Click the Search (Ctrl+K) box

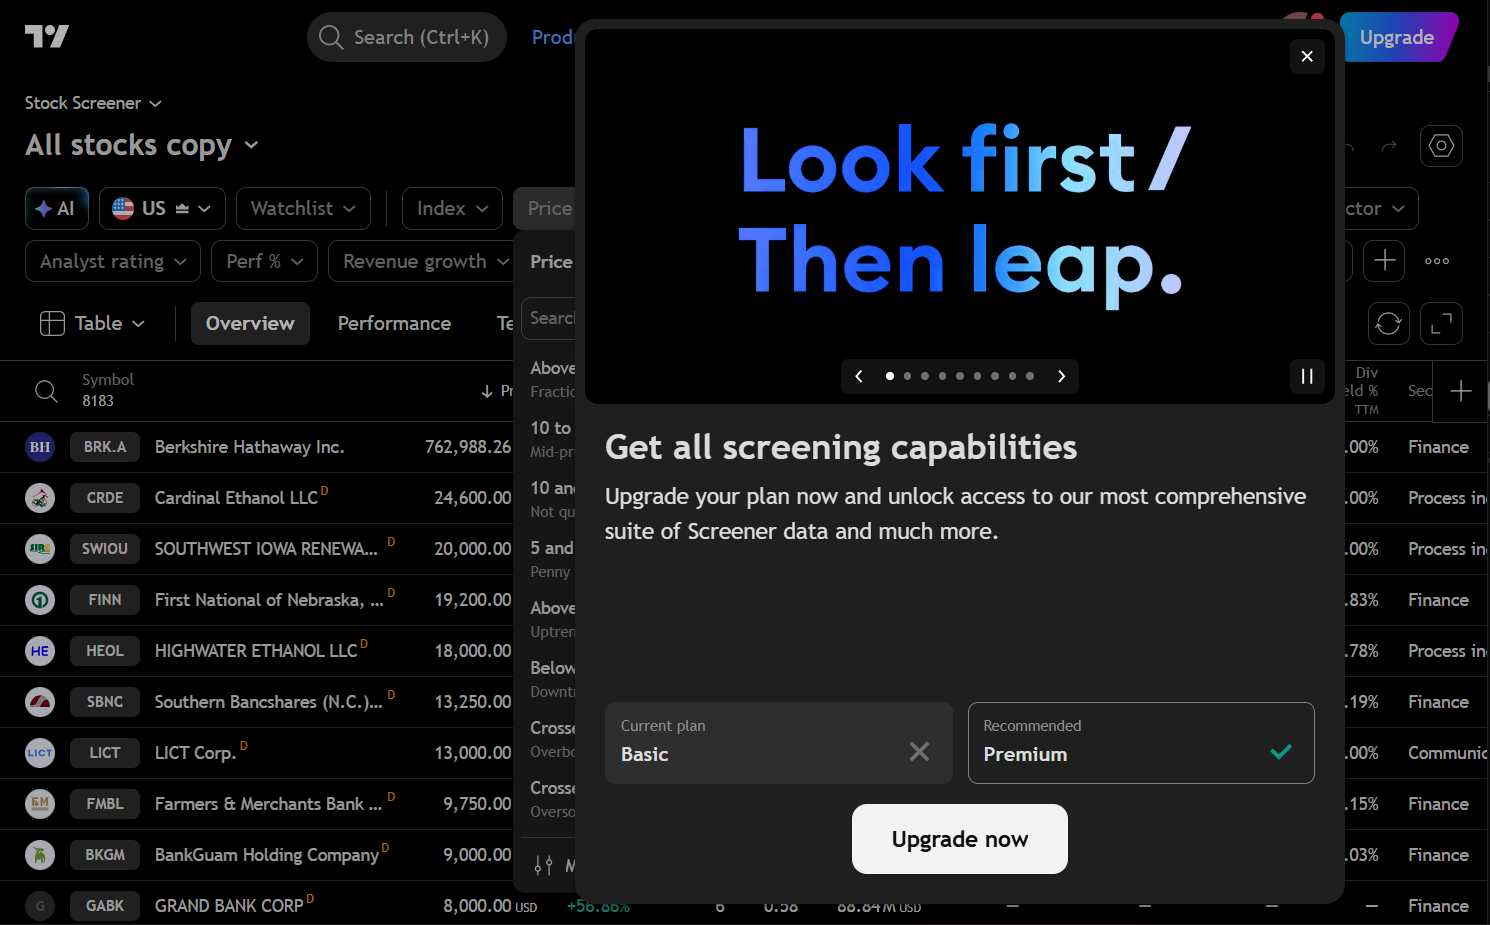[407, 37]
